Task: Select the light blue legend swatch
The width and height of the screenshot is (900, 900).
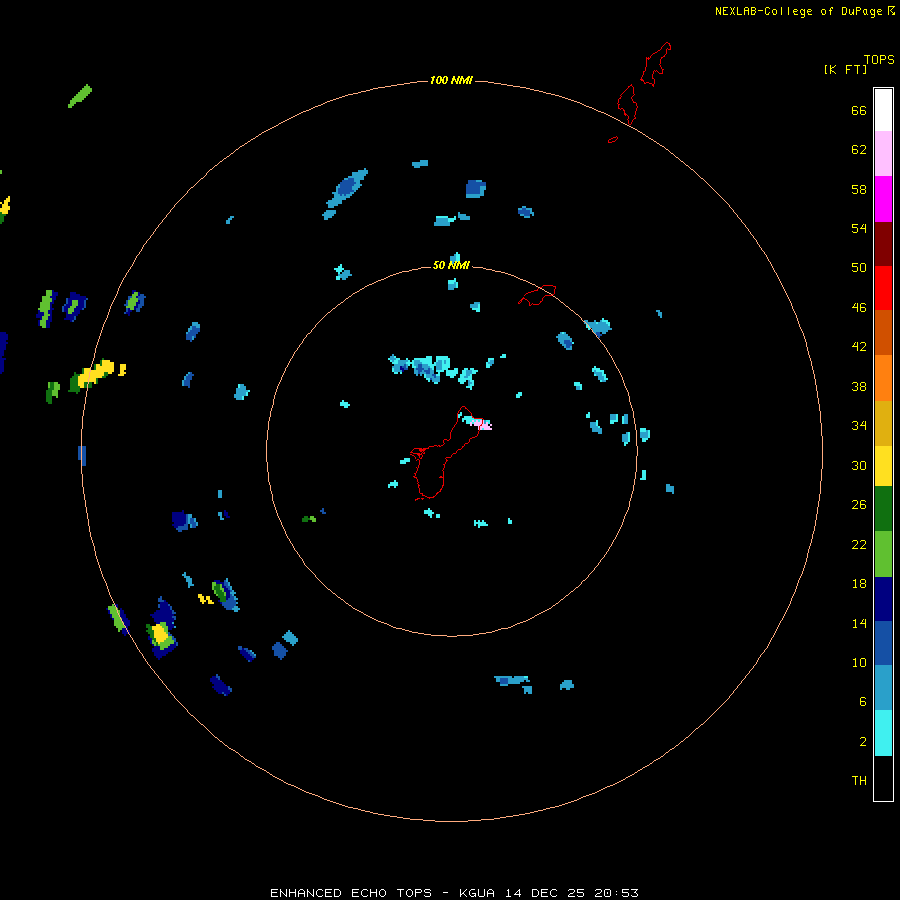Action: pyautogui.click(x=883, y=687)
